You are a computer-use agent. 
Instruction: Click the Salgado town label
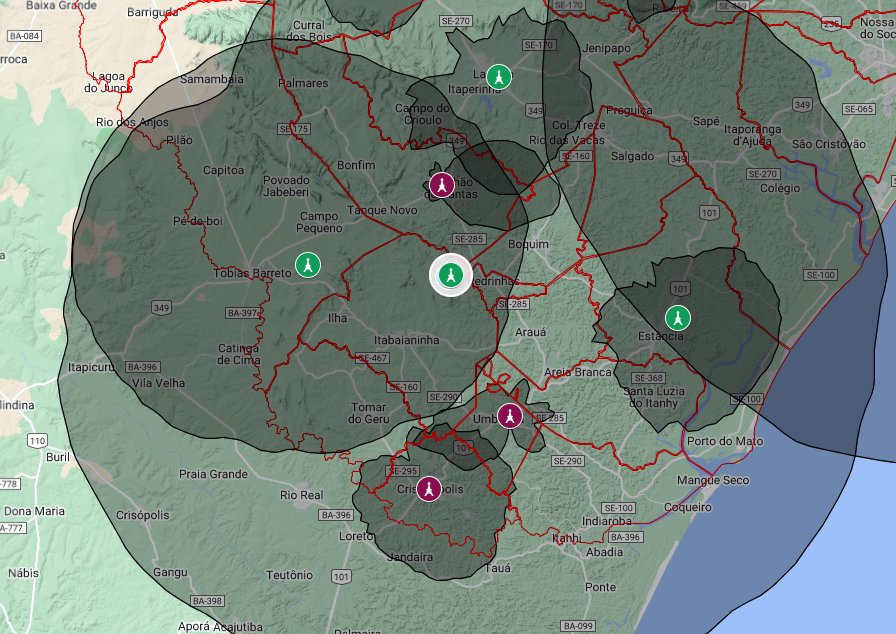(x=633, y=156)
